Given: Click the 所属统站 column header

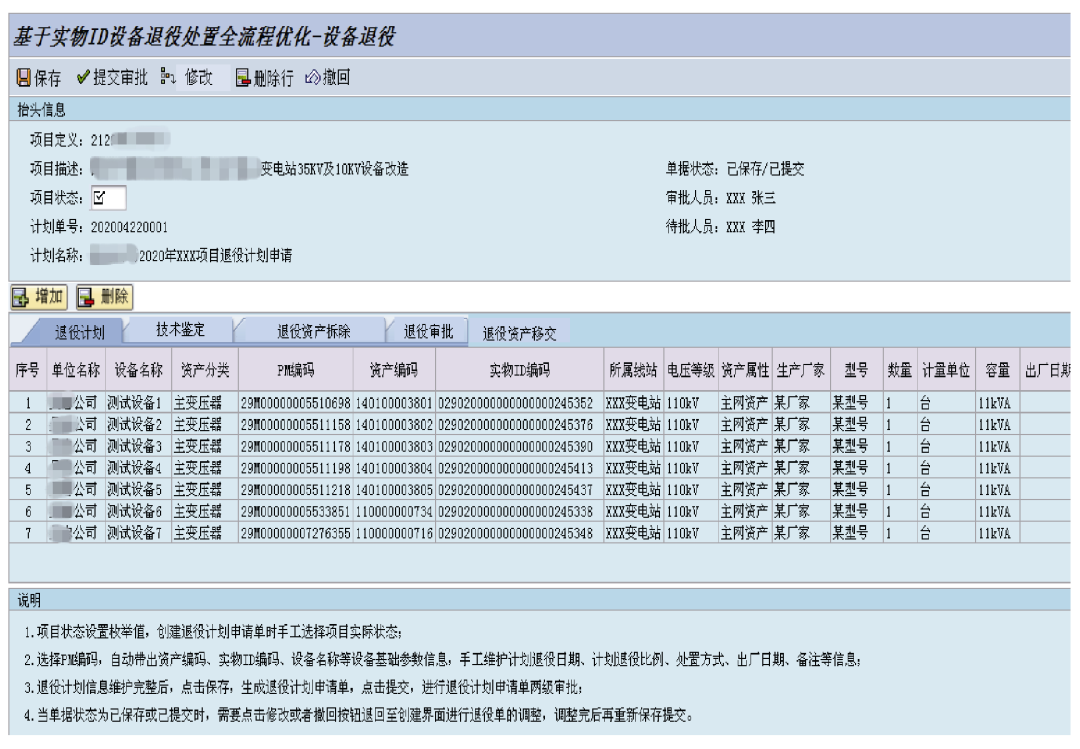Looking at the screenshot, I should click(633, 370).
